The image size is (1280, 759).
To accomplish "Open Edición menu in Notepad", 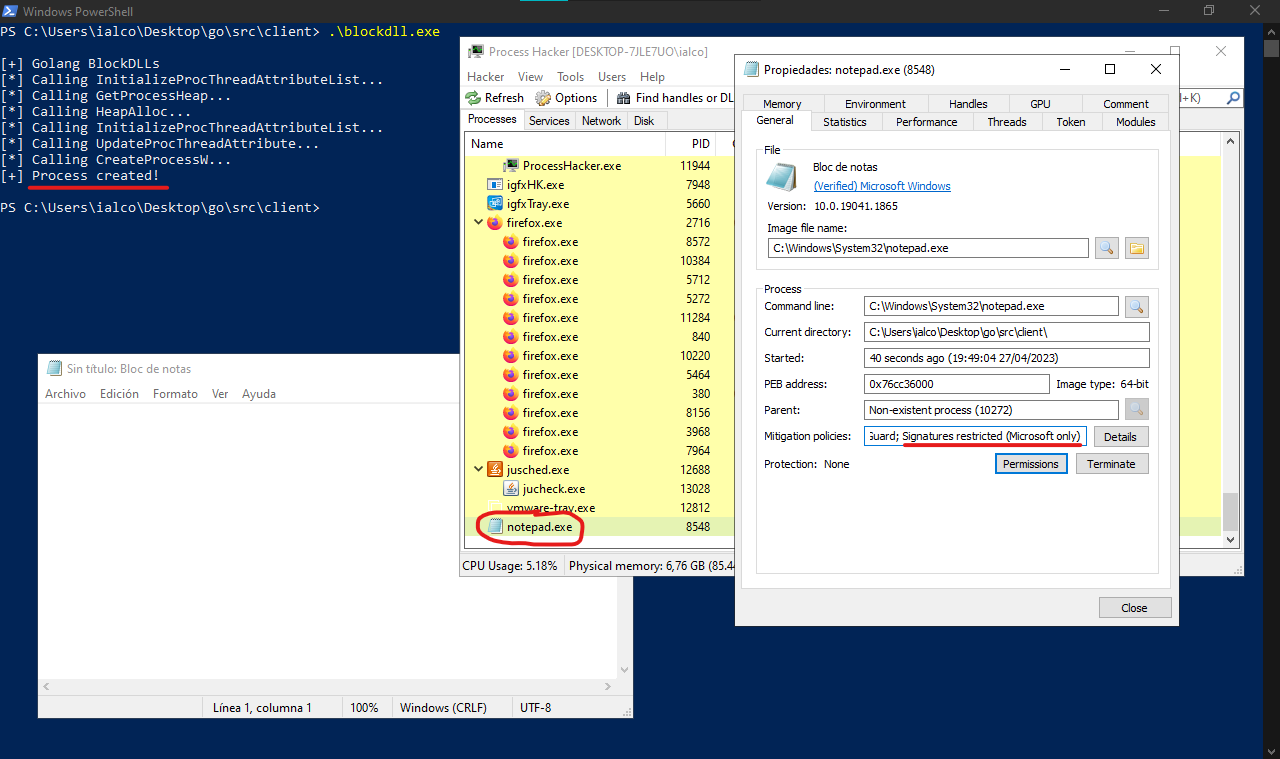I will 119,394.
